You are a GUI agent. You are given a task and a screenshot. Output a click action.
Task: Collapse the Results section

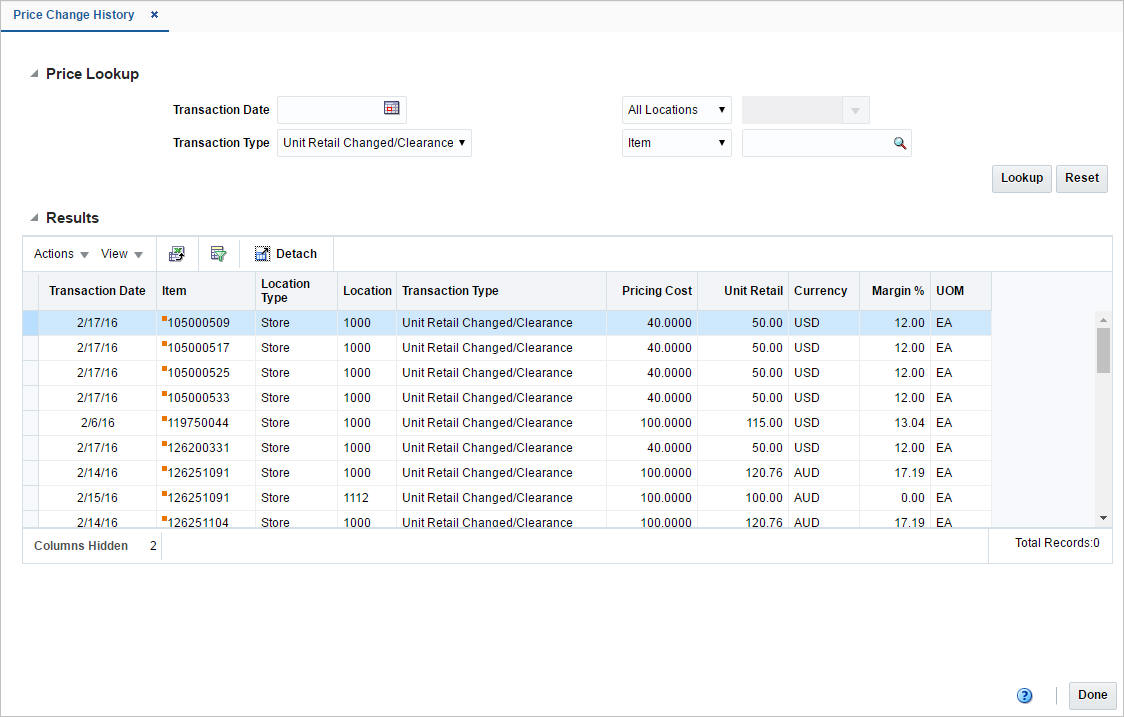[34, 218]
